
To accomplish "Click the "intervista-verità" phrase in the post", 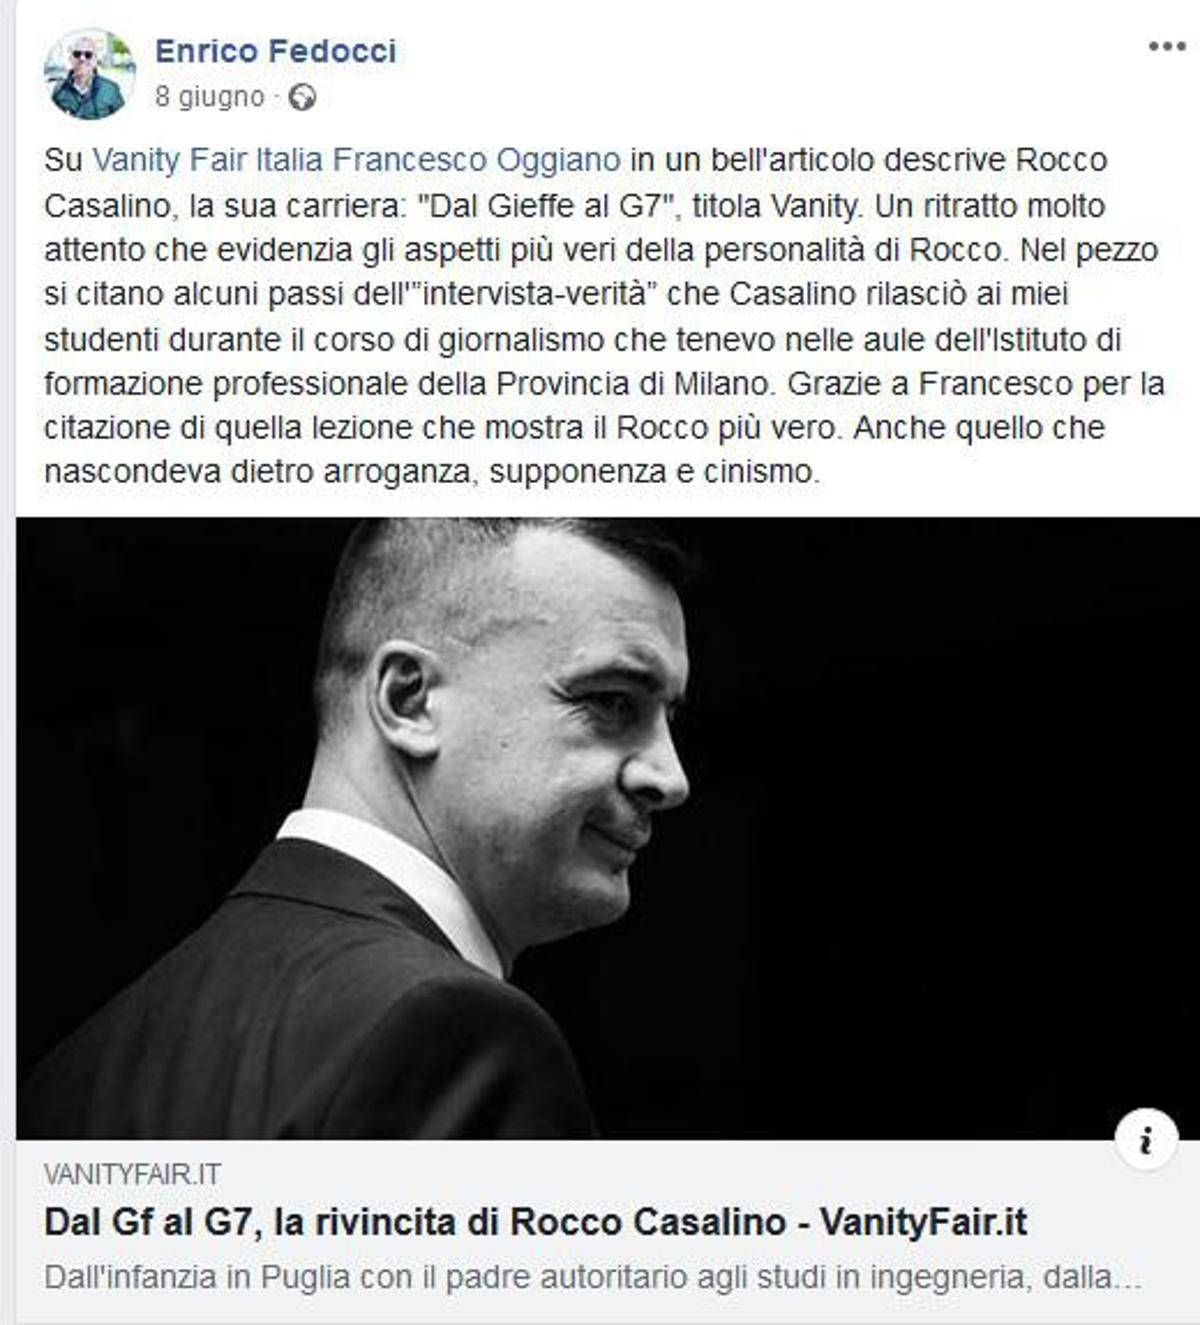I will pos(535,294).
